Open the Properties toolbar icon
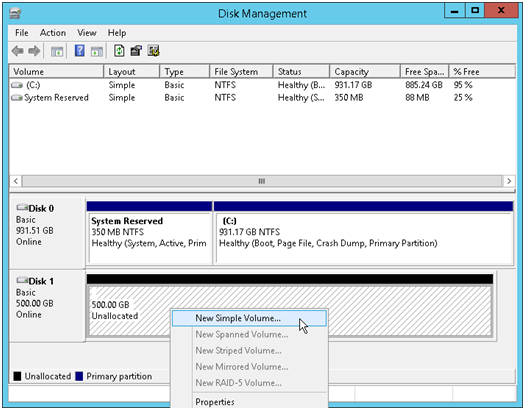This screenshot has height=410, width=525. [136, 51]
